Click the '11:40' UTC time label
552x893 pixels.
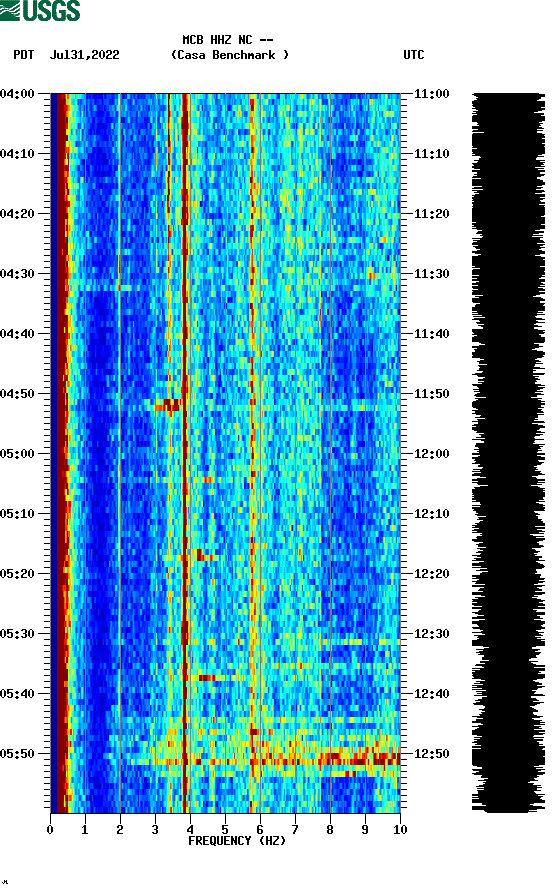click(x=432, y=334)
